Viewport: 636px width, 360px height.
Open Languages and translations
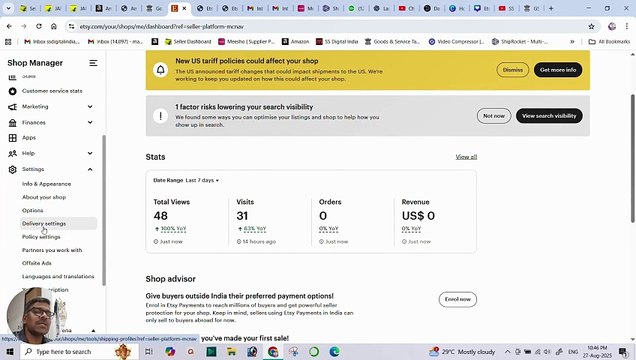pyautogui.click(x=58, y=276)
